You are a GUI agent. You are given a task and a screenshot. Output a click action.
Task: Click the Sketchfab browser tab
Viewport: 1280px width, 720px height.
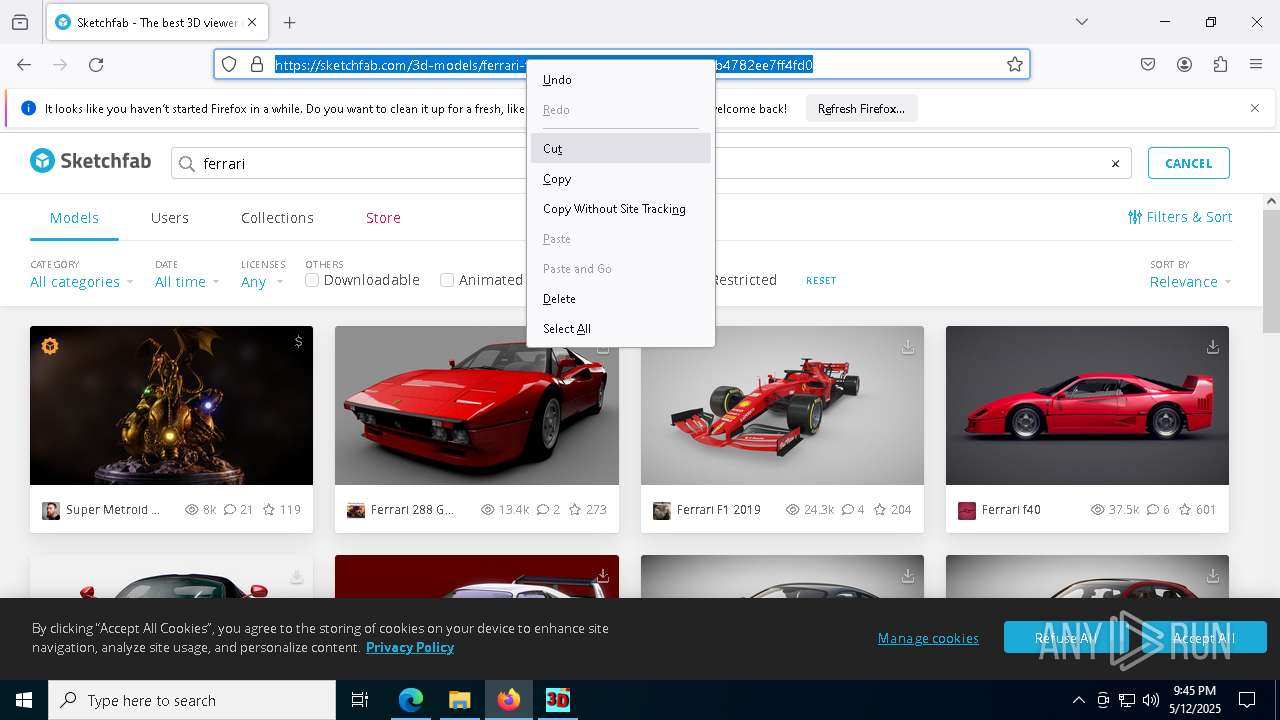click(158, 22)
